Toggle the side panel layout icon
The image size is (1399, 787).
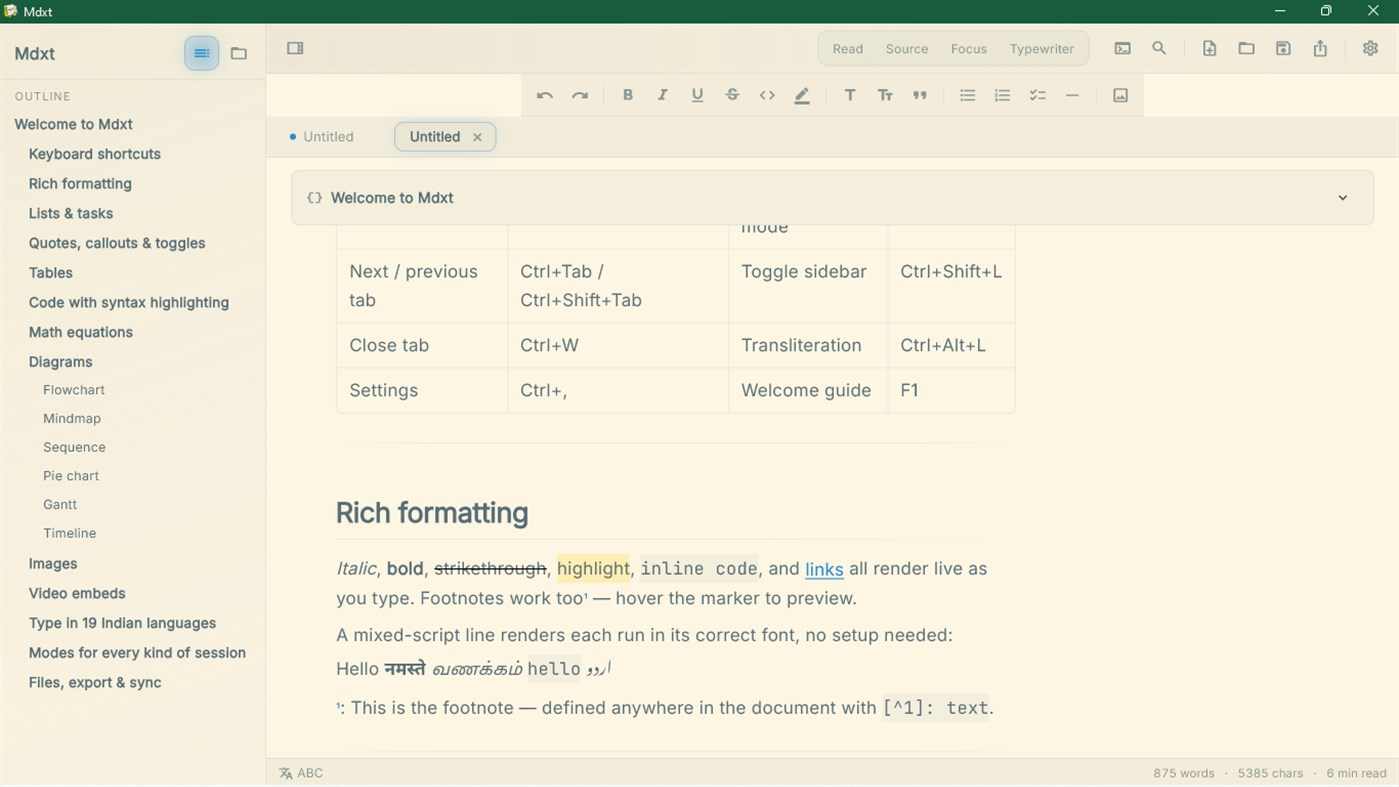295,48
